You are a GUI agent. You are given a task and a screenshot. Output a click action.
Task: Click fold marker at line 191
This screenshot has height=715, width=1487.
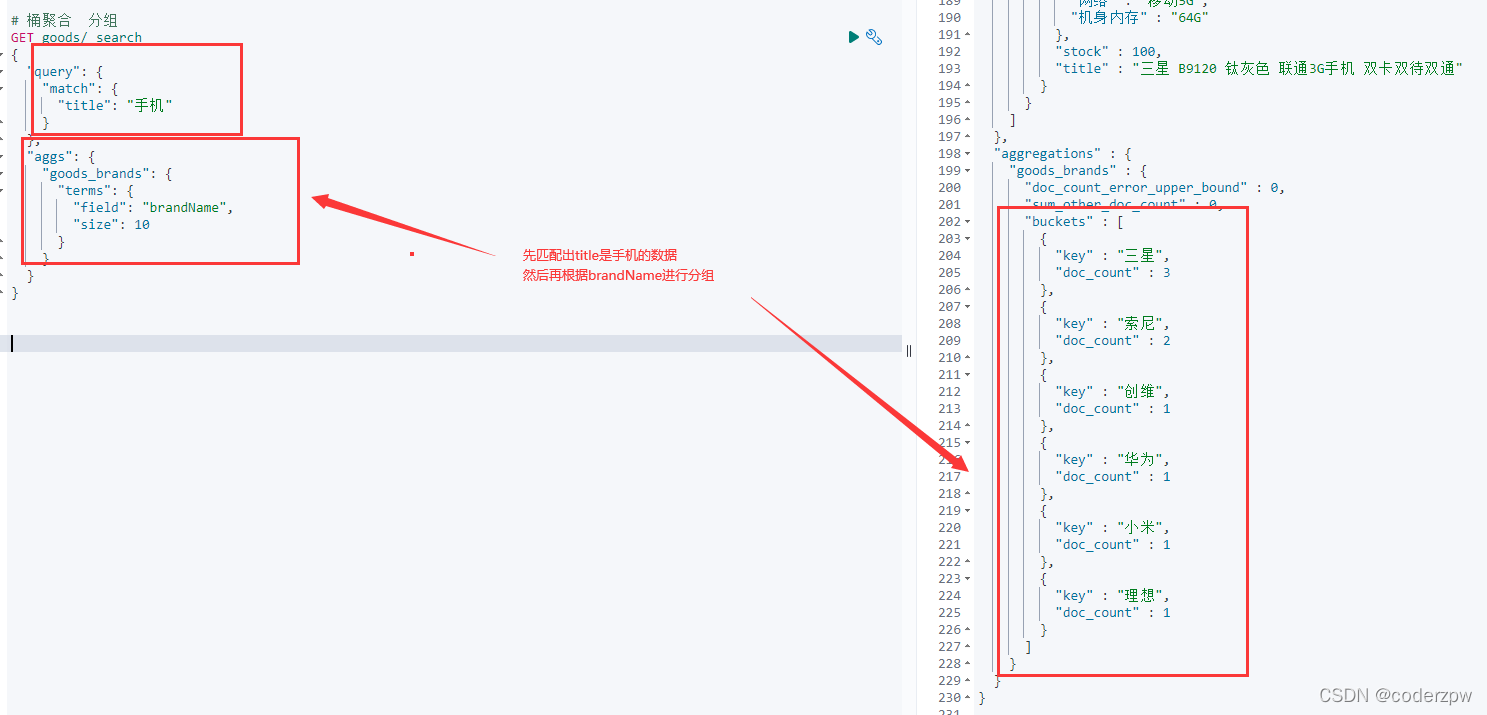967,35
